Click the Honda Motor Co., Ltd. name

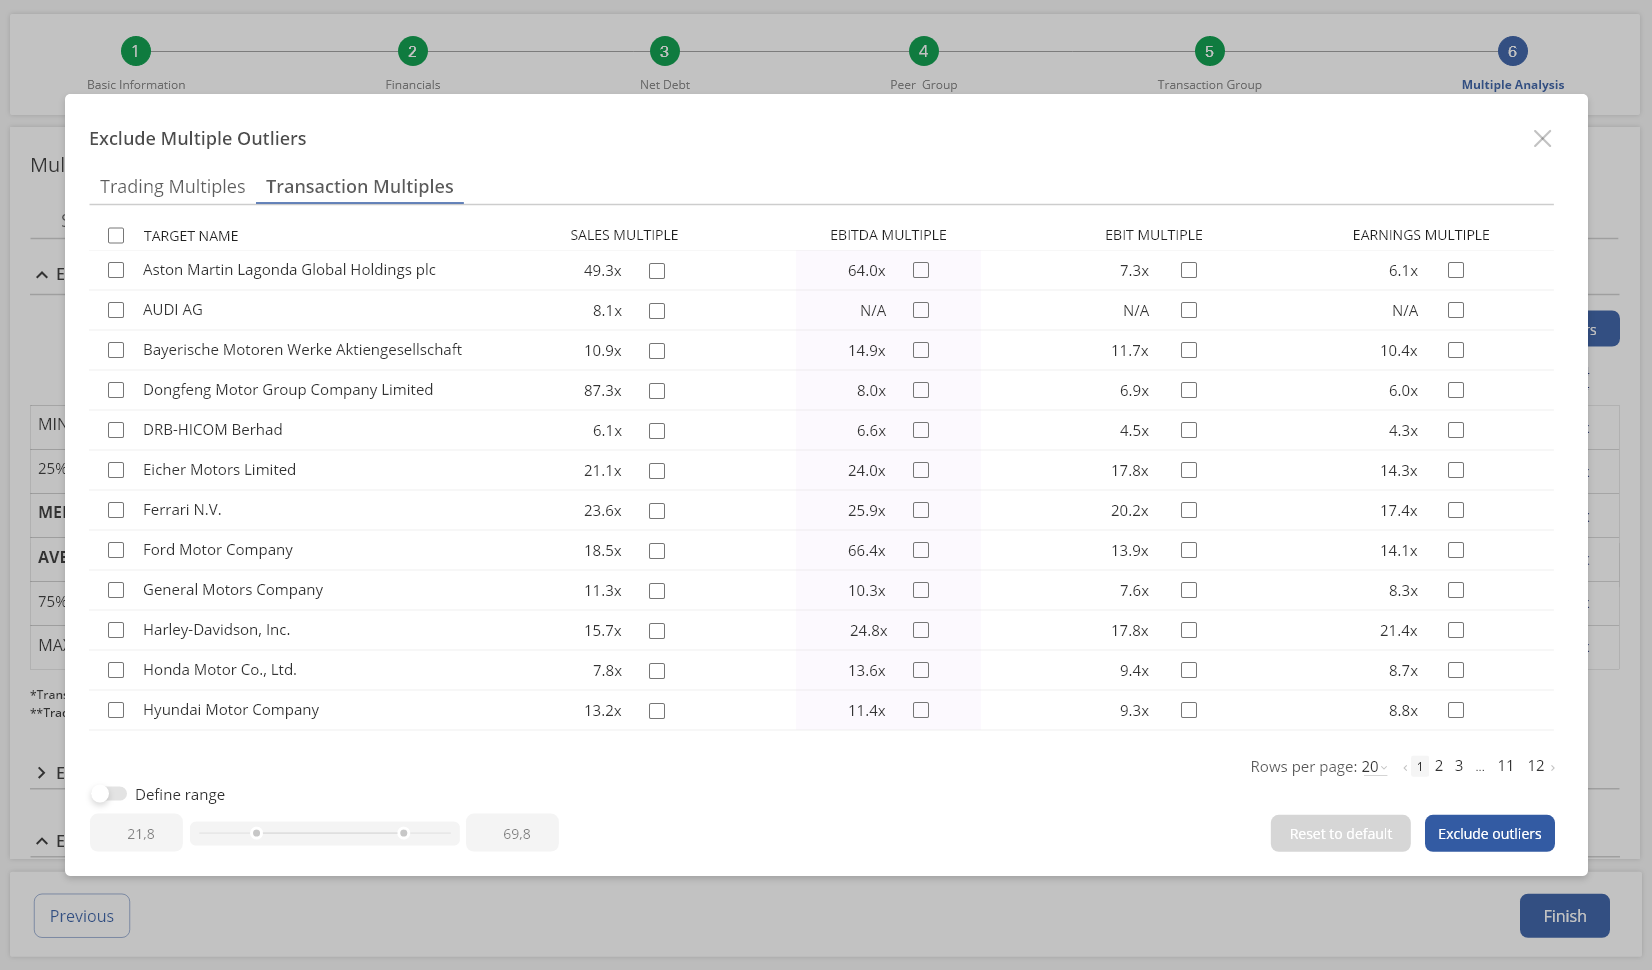220,670
